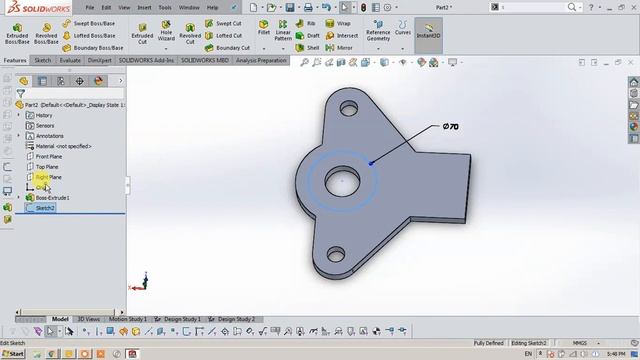Screen dimensions: 640x360
Task: Open the DisplayManager tab
Action: (98, 81)
